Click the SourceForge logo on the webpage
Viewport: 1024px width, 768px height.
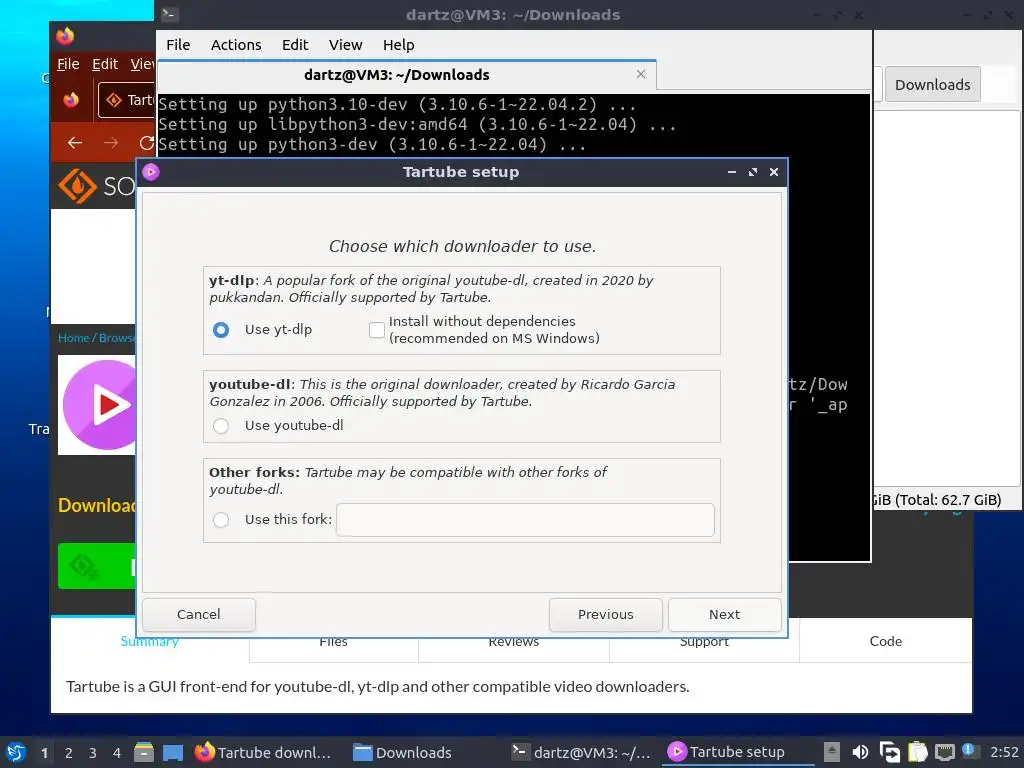96,186
